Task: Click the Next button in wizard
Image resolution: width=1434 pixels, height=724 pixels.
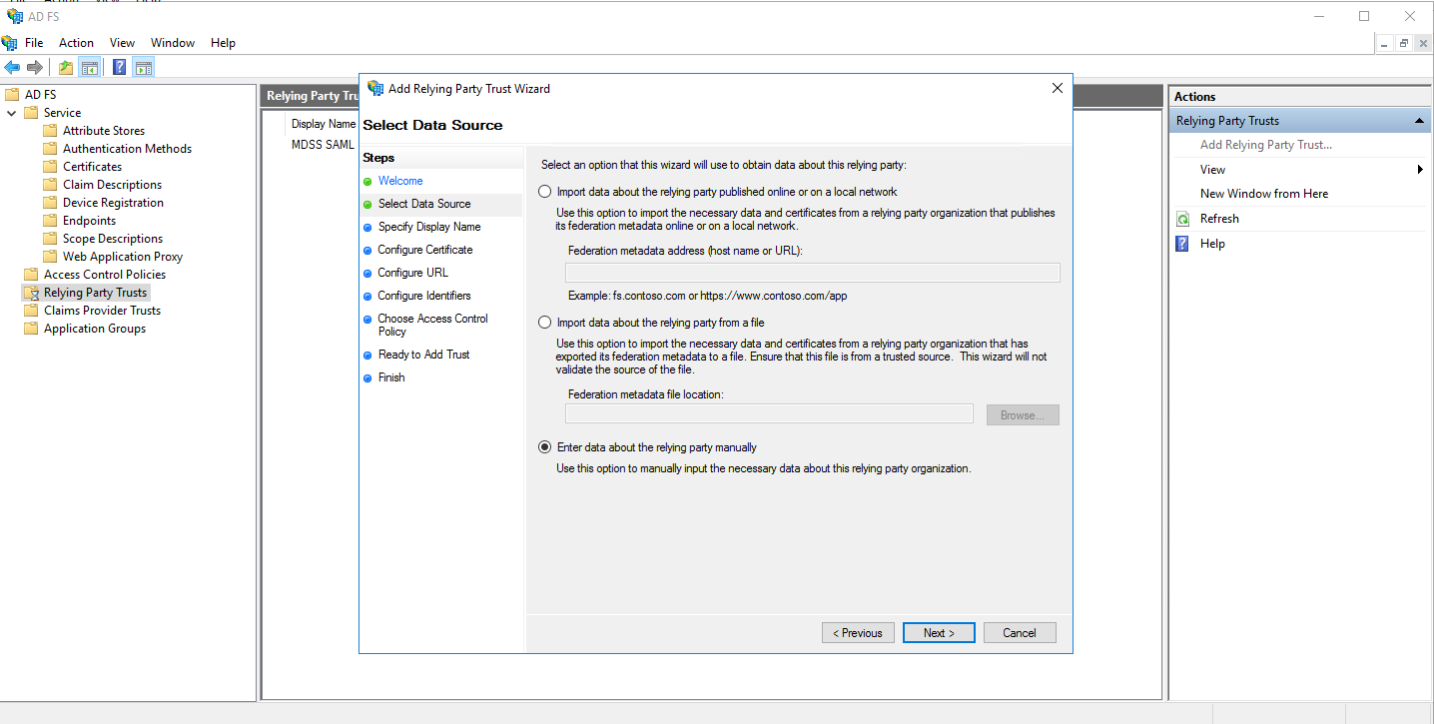Action: pos(939,633)
